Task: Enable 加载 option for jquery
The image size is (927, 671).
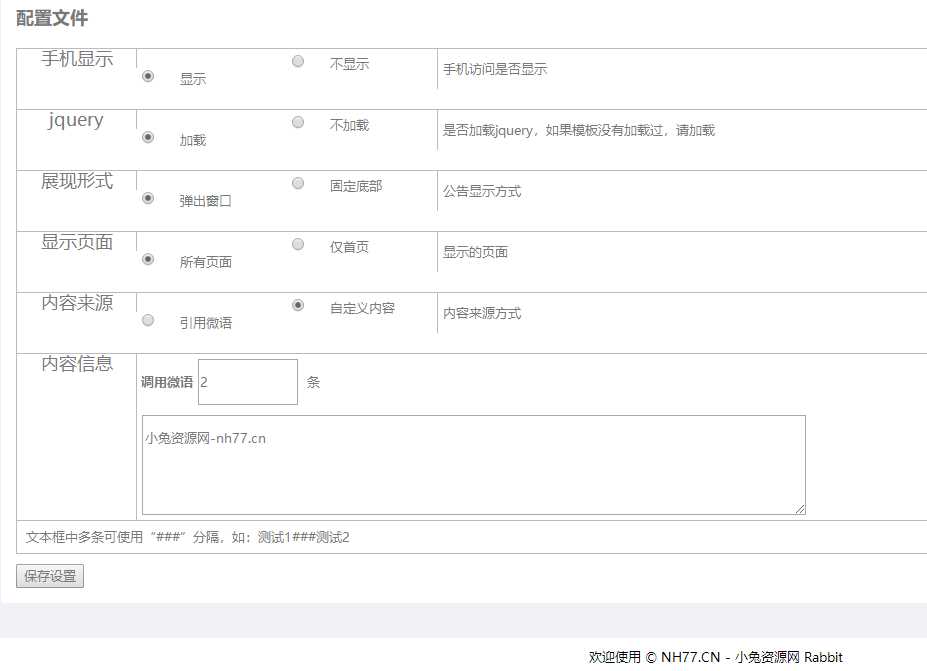Action: 148,137
